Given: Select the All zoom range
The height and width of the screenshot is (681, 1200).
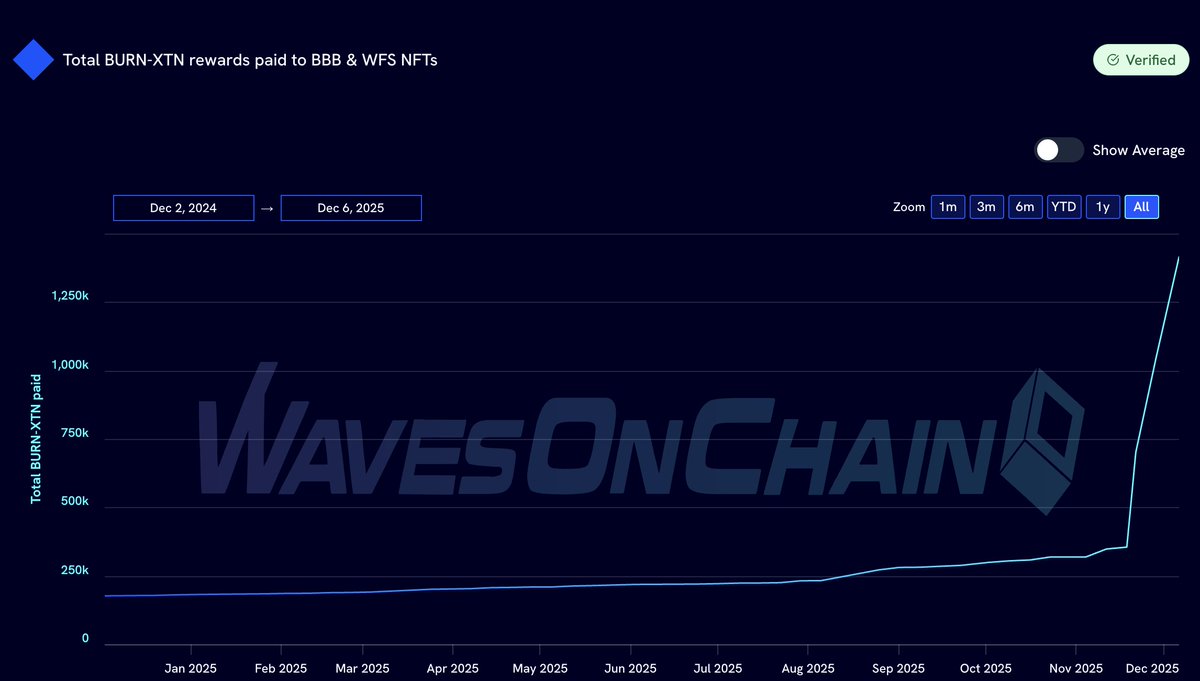Looking at the screenshot, I should point(1142,207).
